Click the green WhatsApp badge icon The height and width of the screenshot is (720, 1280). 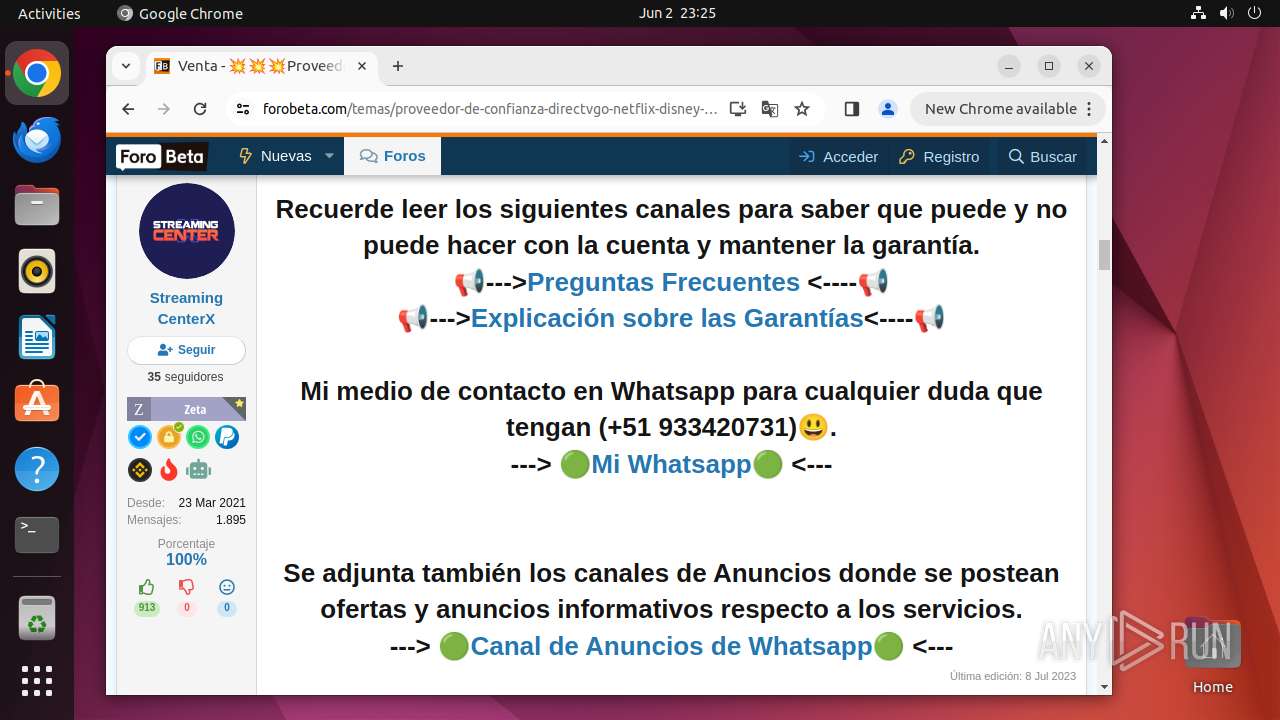(x=198, y=437)
